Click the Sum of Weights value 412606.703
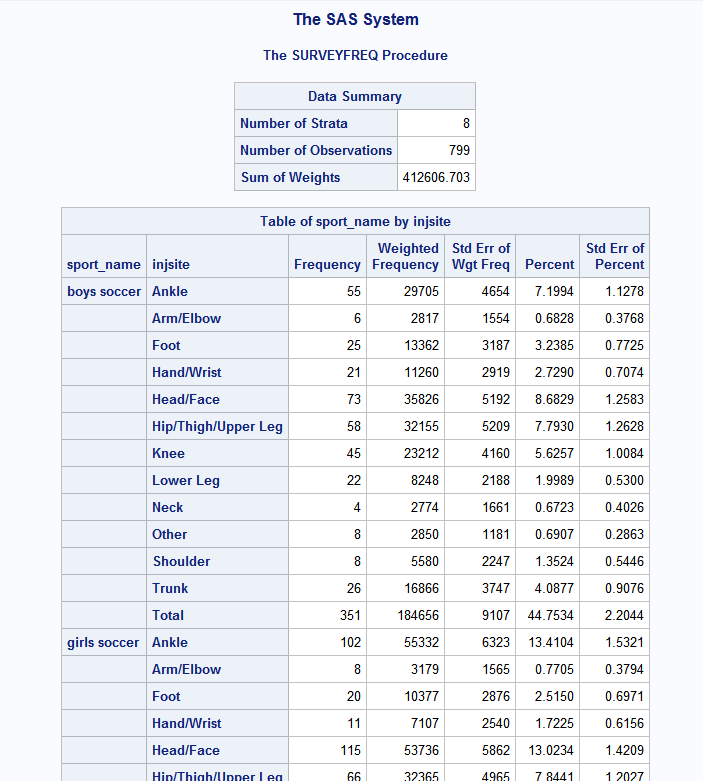Viewport: 703px width, 781px height. 437,178
